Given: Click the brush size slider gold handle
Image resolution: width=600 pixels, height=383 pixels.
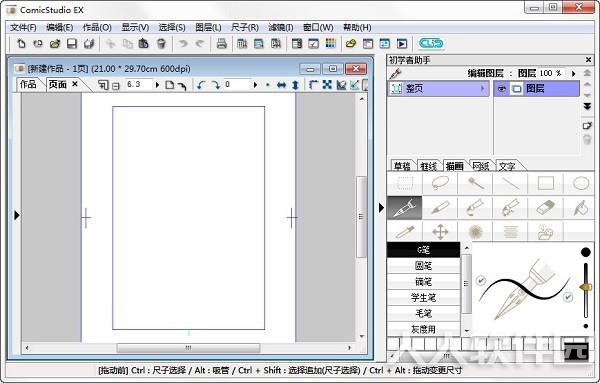Looking at the screenshot, I should (585, 287).
